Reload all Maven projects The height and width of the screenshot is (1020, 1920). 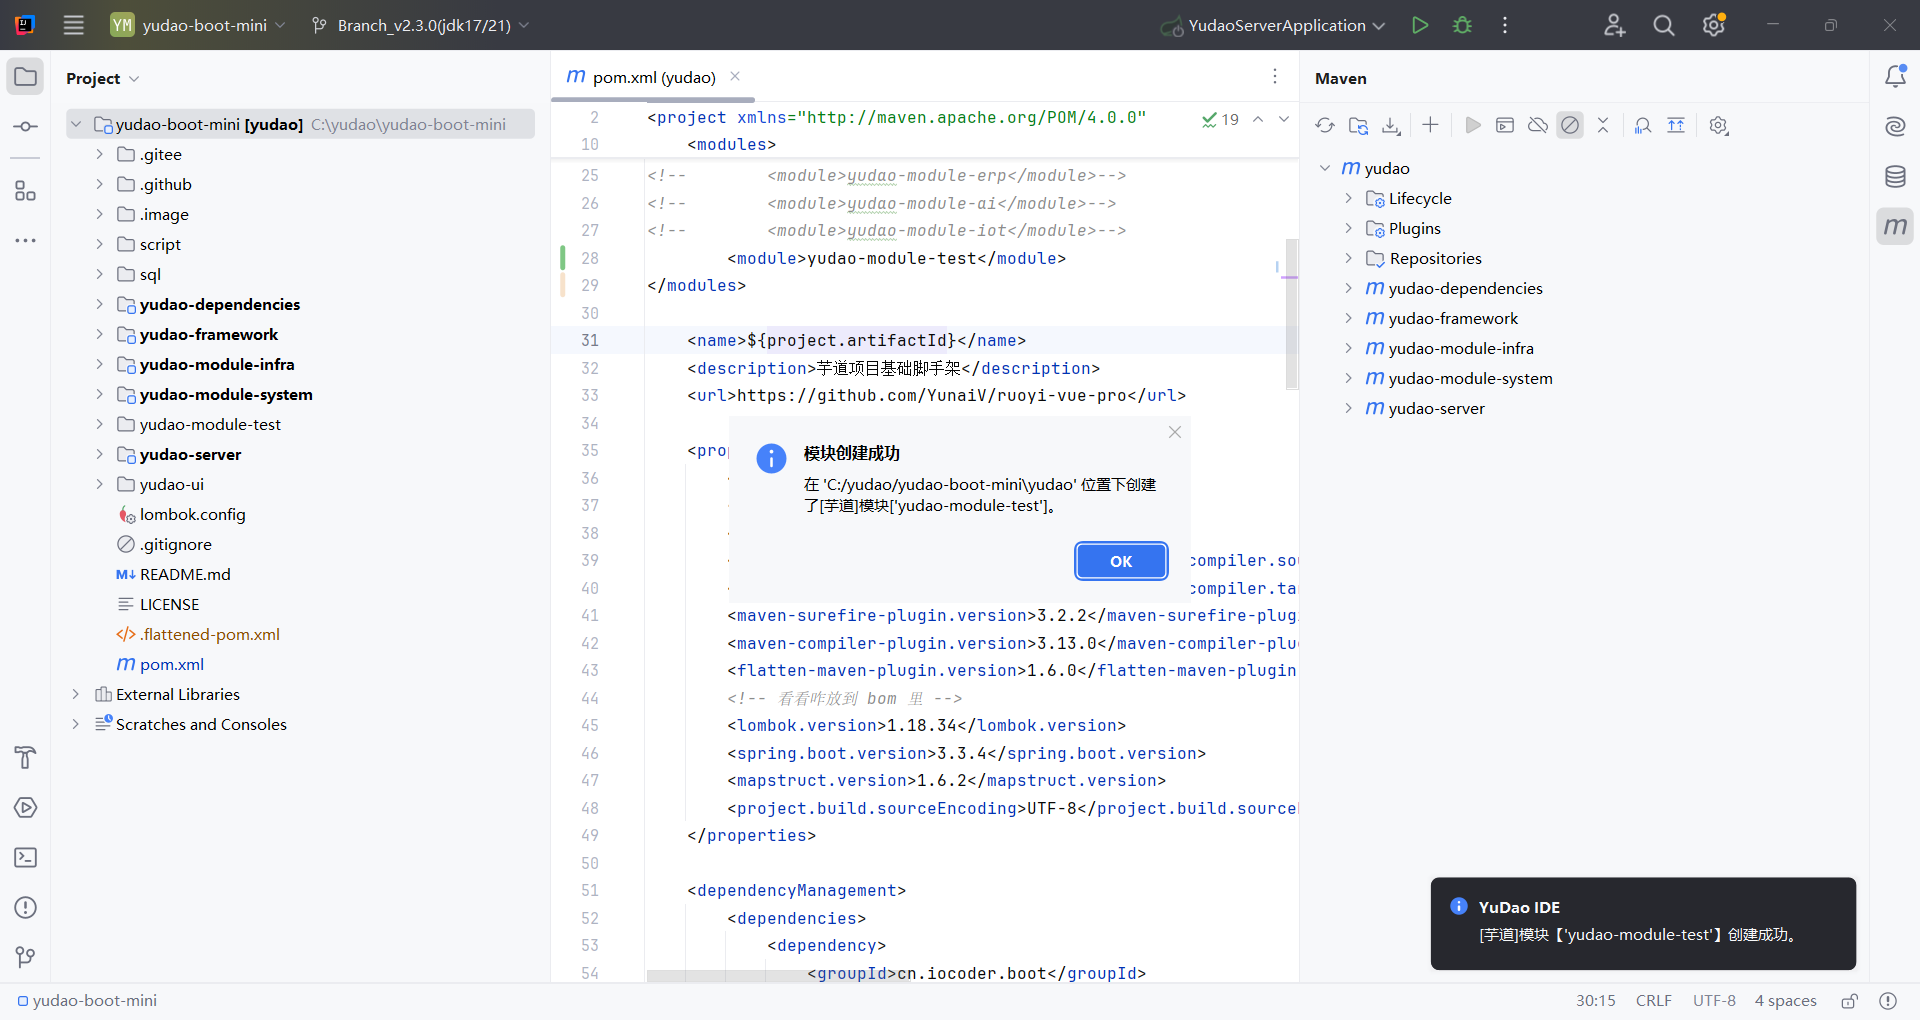tap(1325, 125)
